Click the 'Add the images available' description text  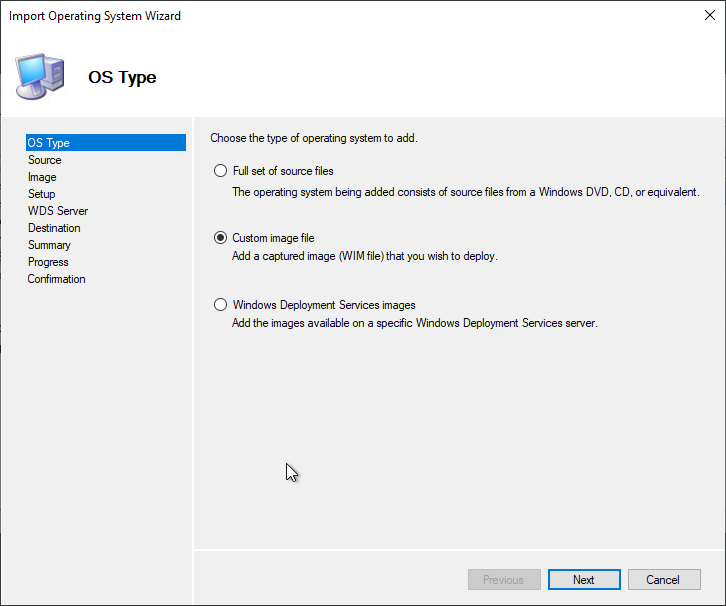click(415, 323)
